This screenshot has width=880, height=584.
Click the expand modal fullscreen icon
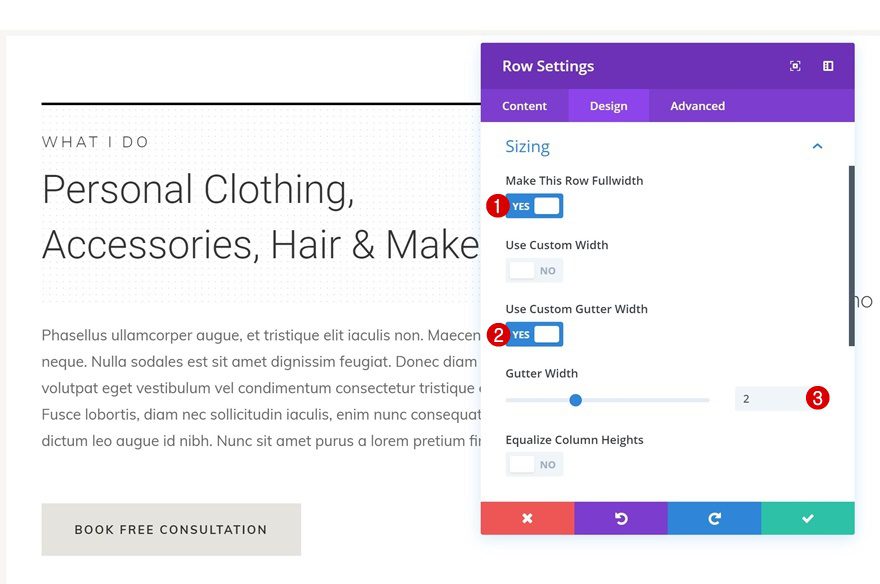click(795, 66)
